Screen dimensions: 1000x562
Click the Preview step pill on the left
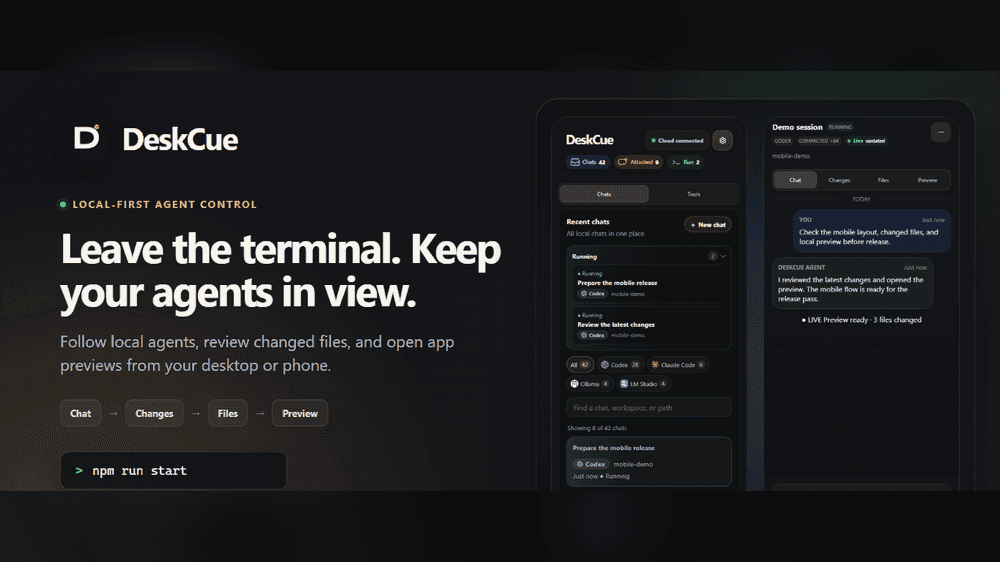(300, 413)
